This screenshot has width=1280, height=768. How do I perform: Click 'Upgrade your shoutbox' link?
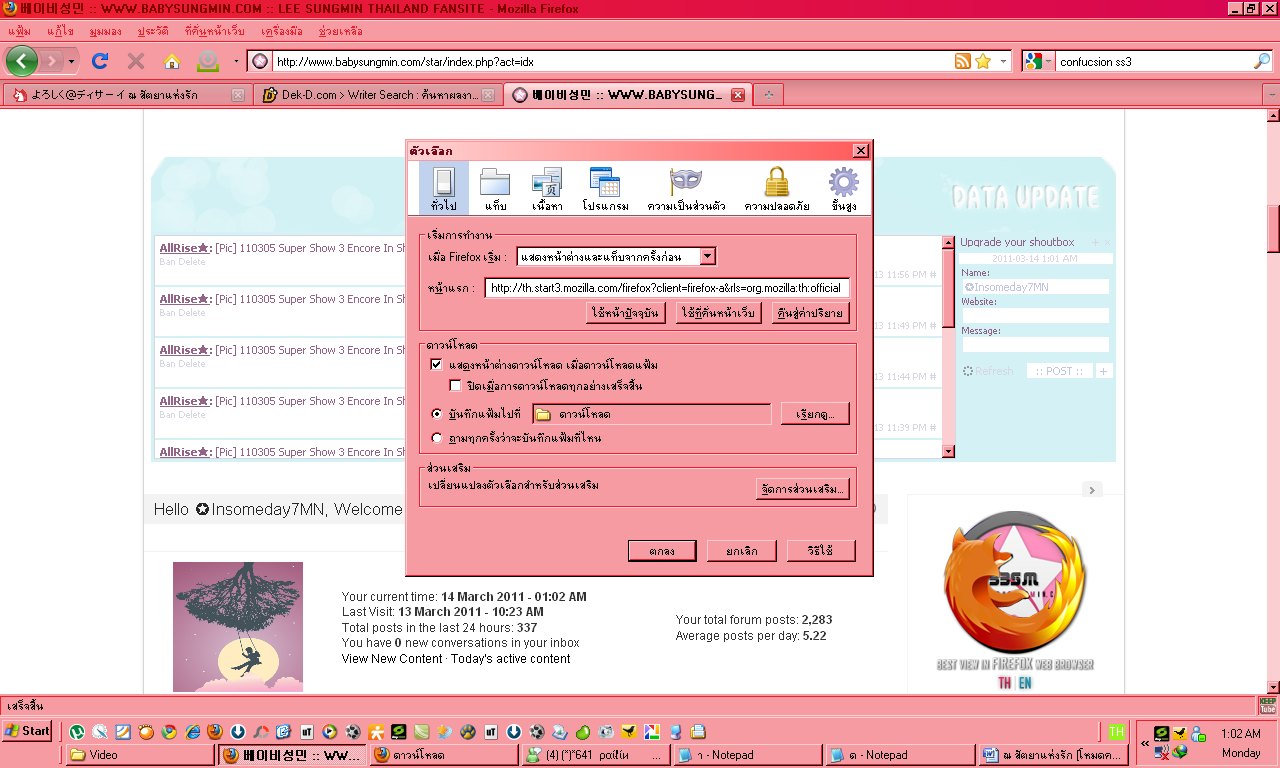1017,242
